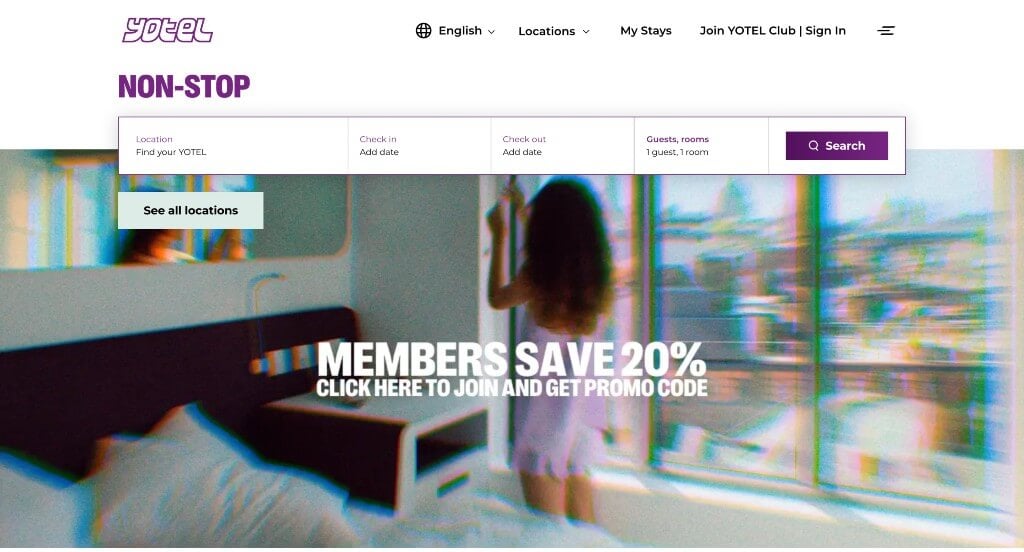Viewport: 1024px width, 552px height.
Task: Open the Check out date field
Action: [562, 146]
